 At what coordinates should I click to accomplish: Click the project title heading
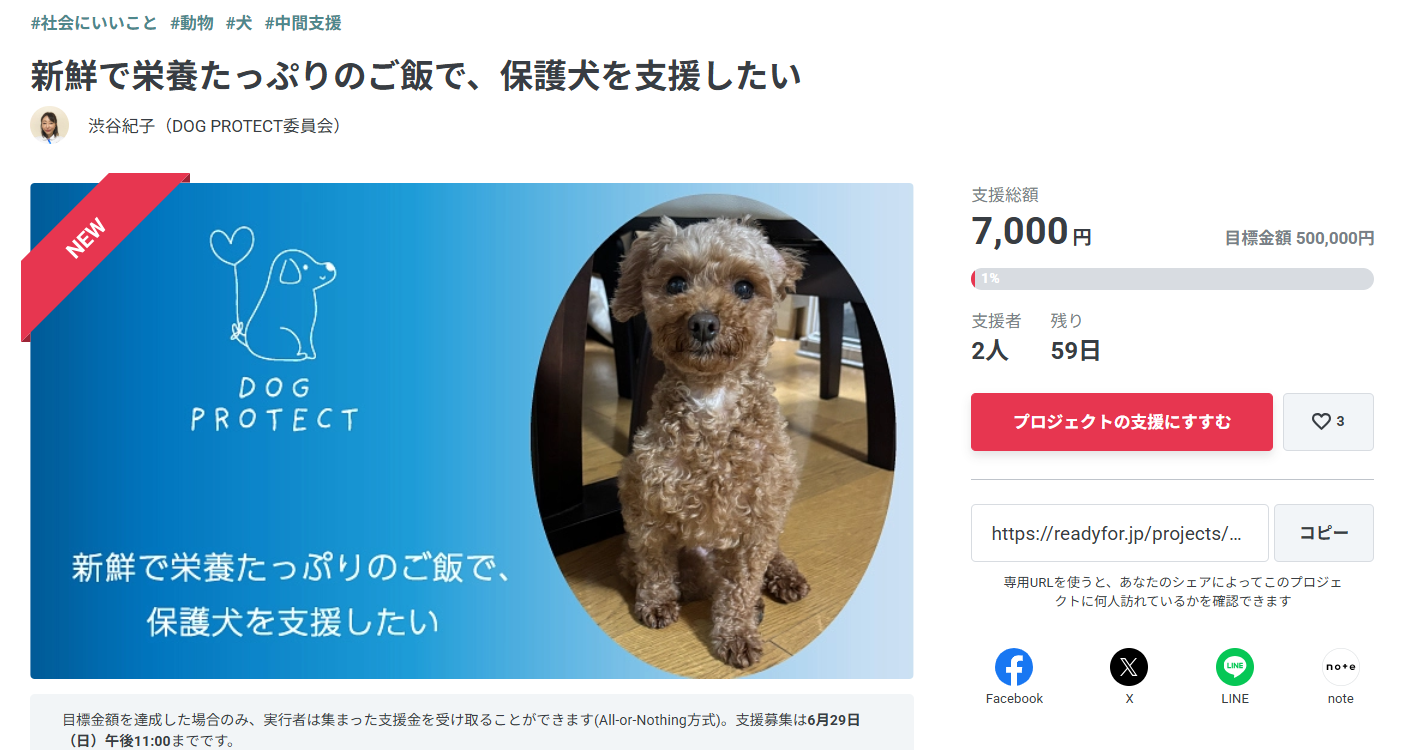pyautogui.click(x=416, y=76)
